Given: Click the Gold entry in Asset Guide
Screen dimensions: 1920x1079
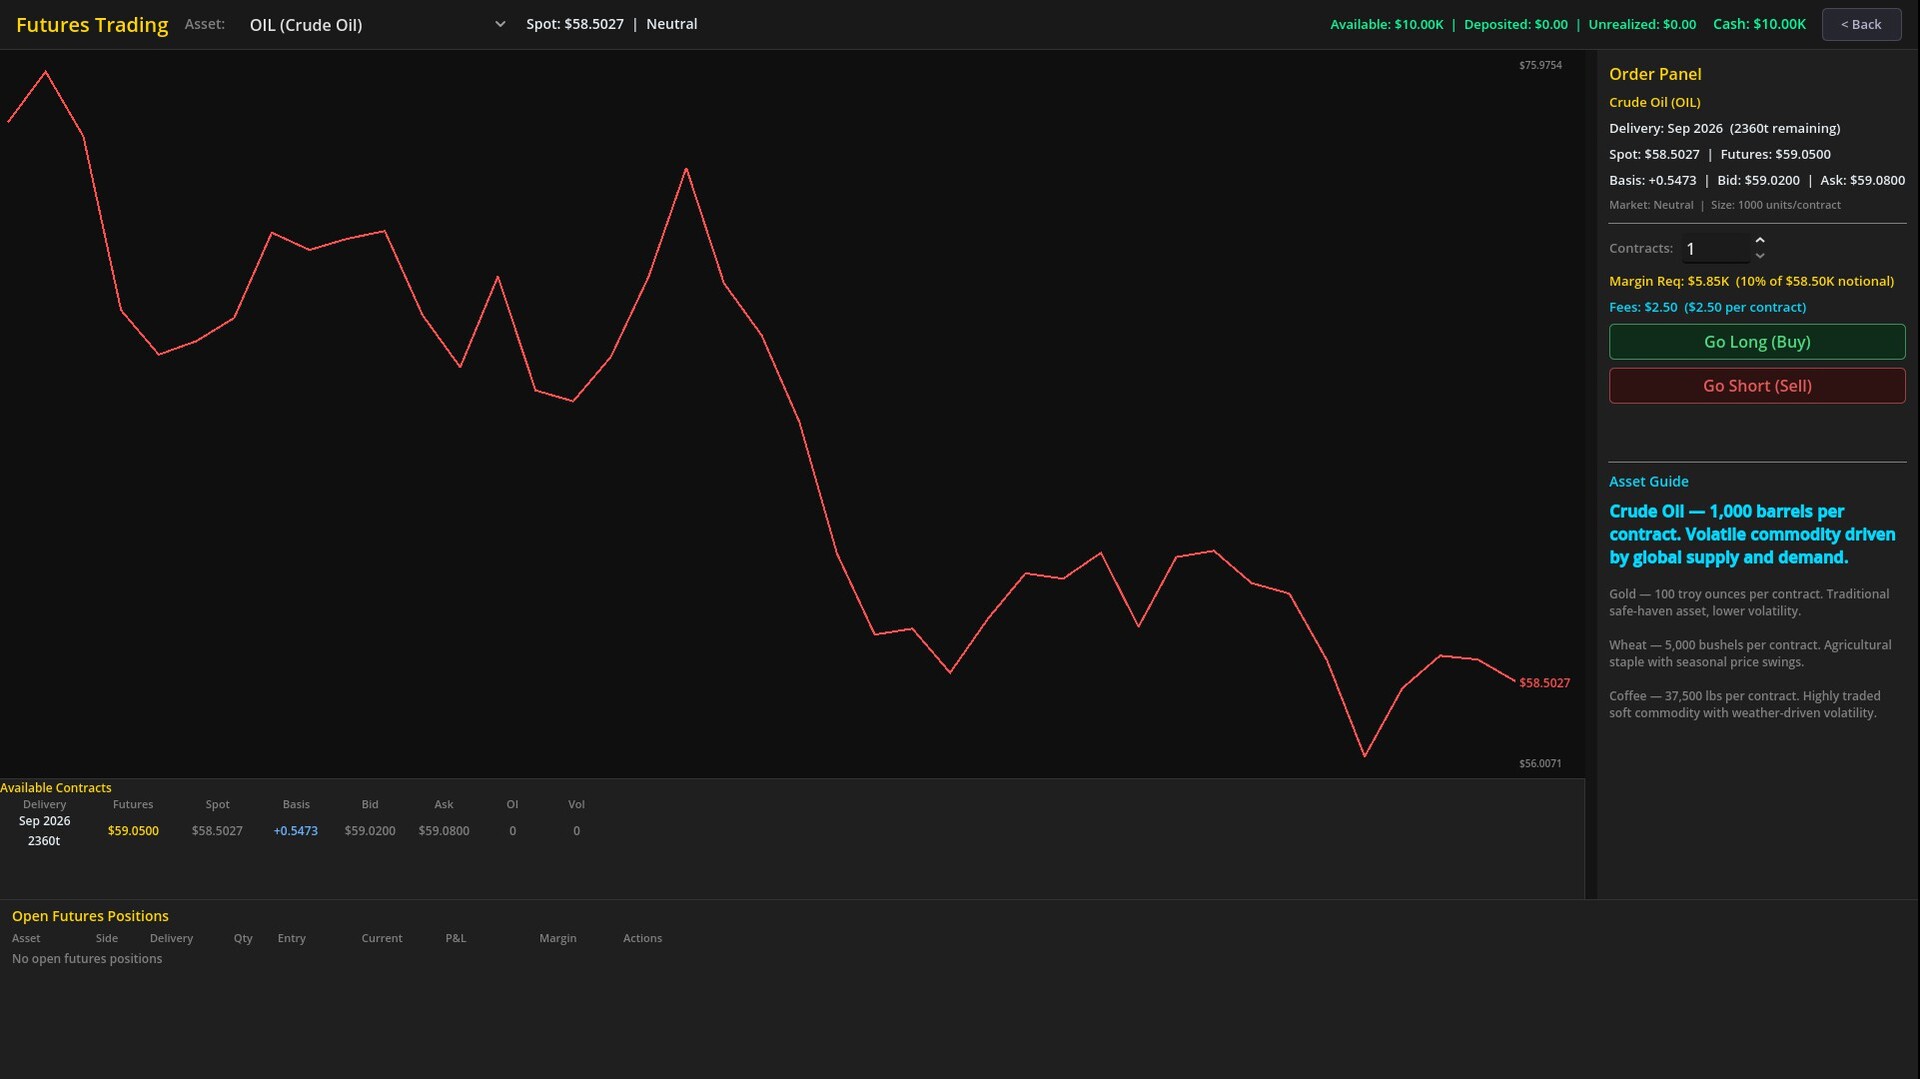Looking at the screenshot, I should point(1748,602).
